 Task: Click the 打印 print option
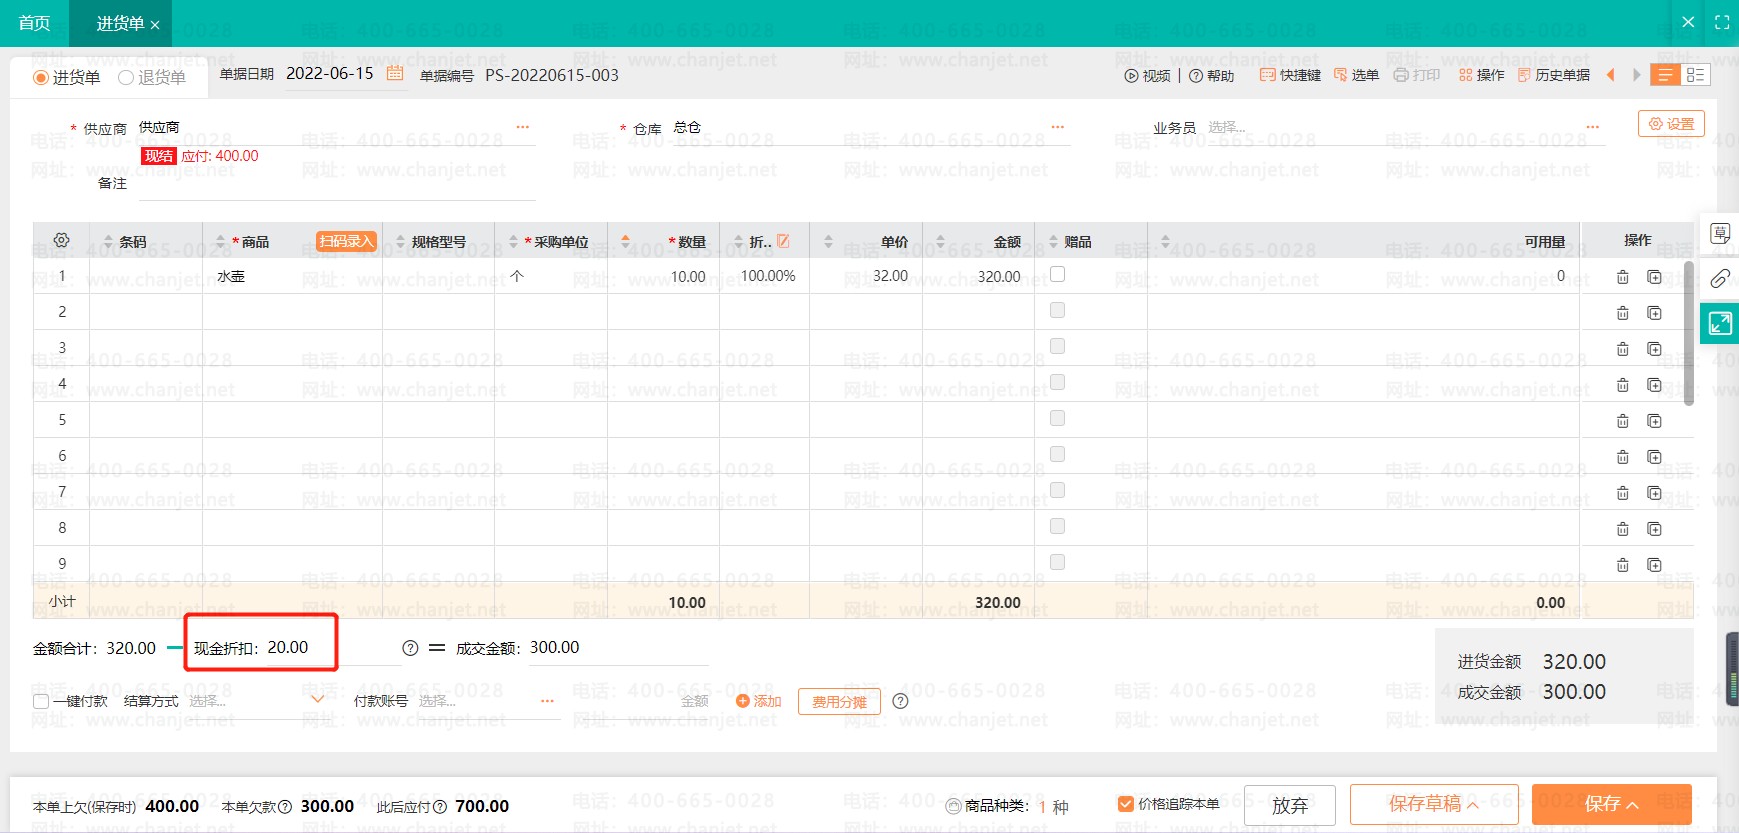[1417, 75]
